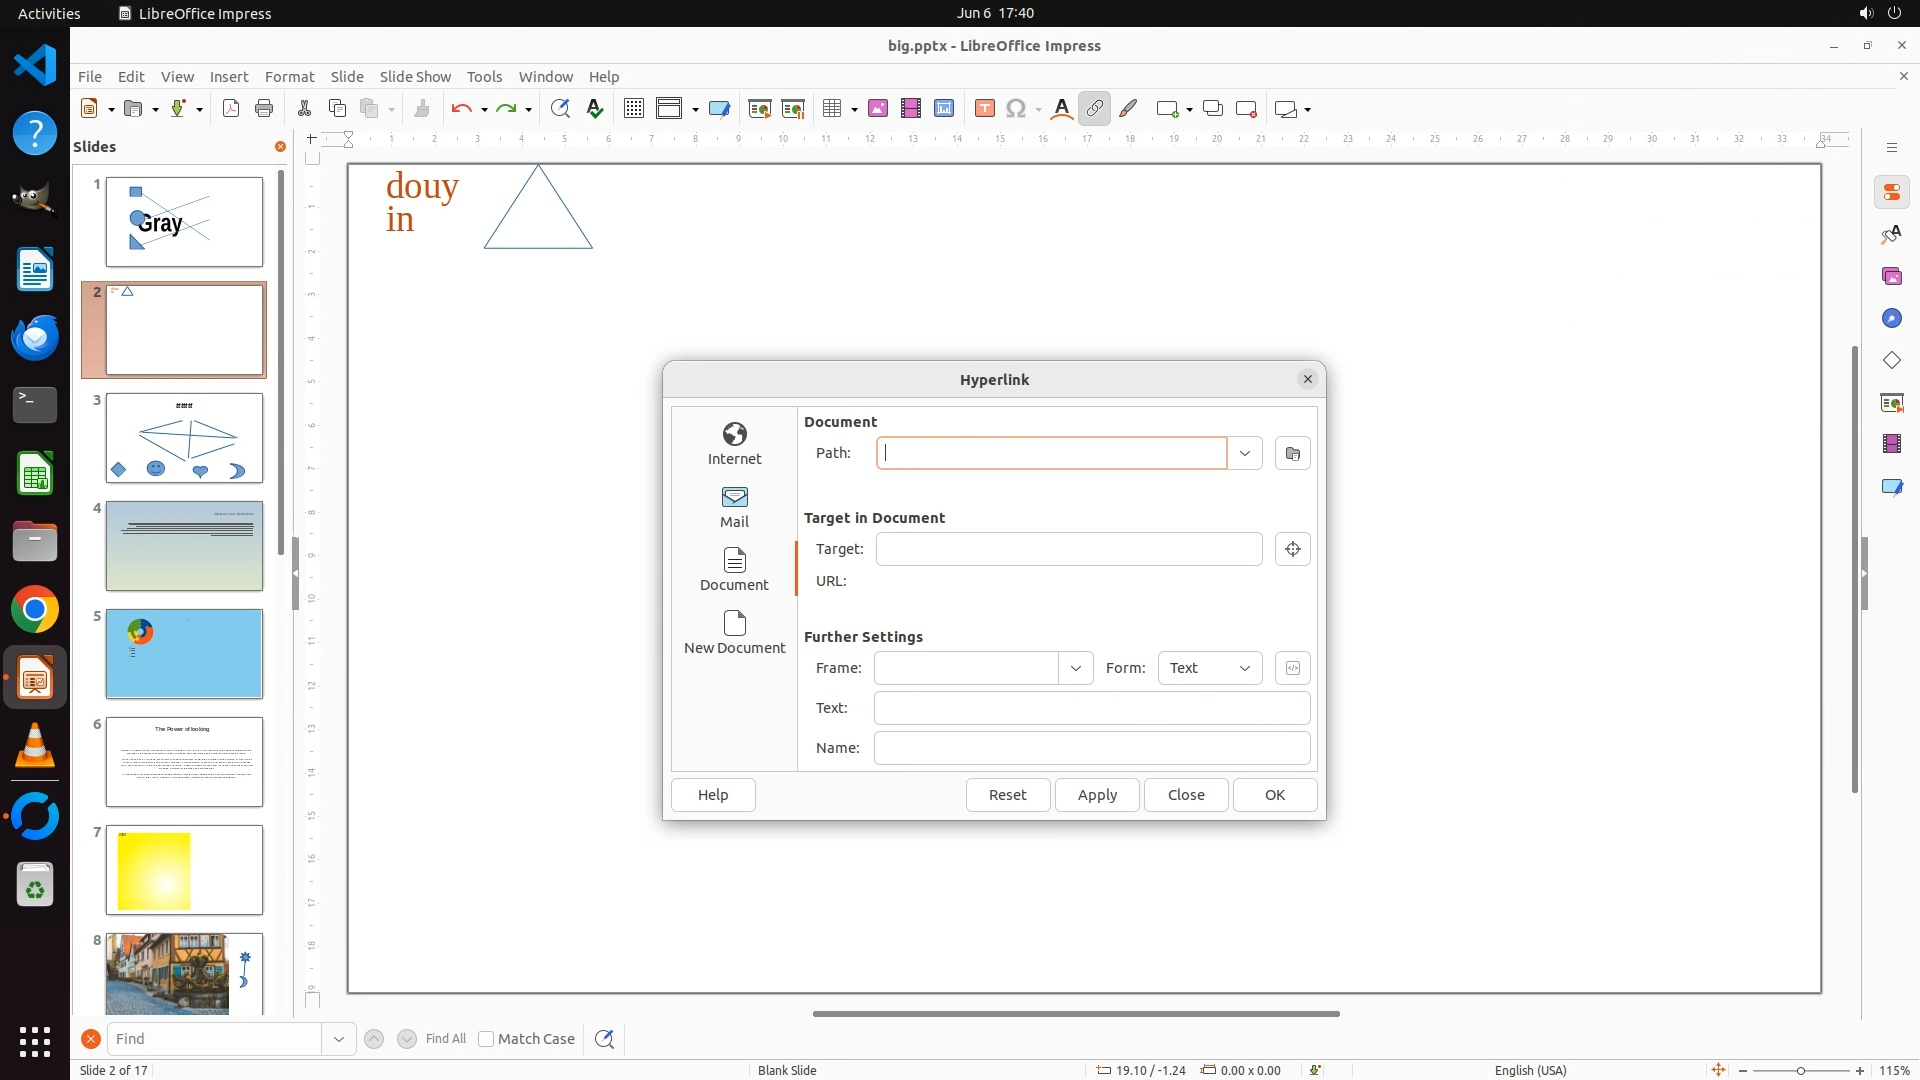Toggle the Insert Hyperlink toolbar button
The image size is (1920, 1080).
pos(1095,109)
